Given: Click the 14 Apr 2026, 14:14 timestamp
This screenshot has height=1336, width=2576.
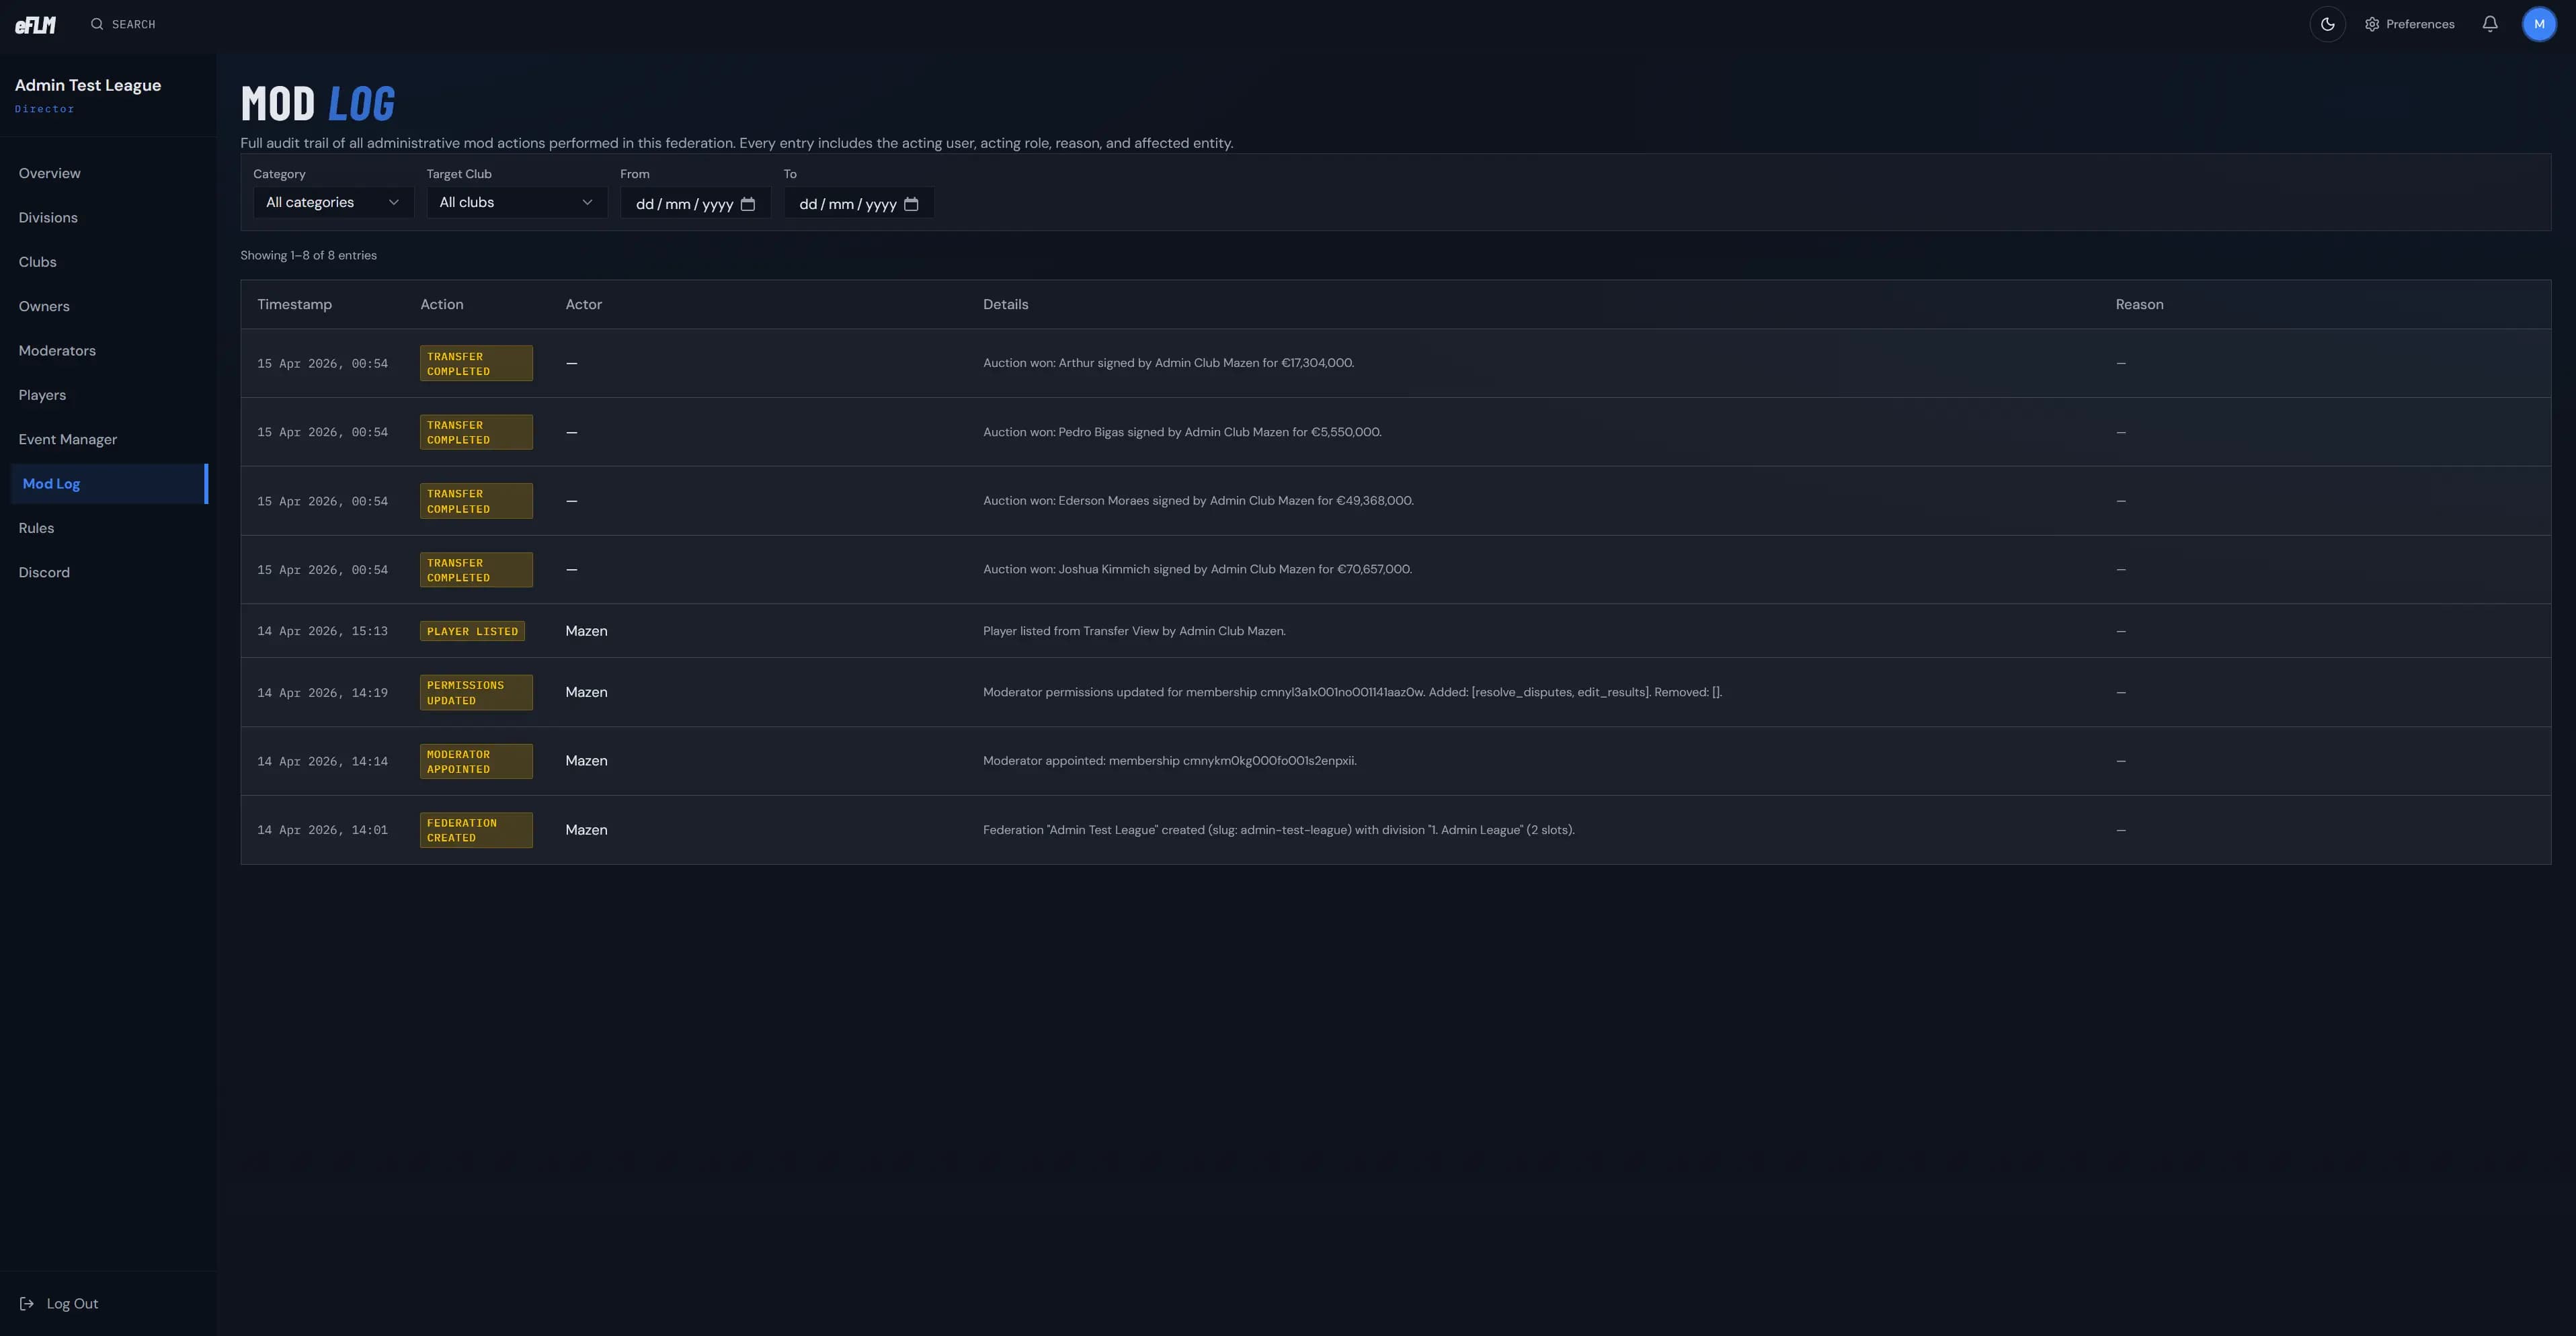Looking at the screenshot, I should click(x=322, y=761).
